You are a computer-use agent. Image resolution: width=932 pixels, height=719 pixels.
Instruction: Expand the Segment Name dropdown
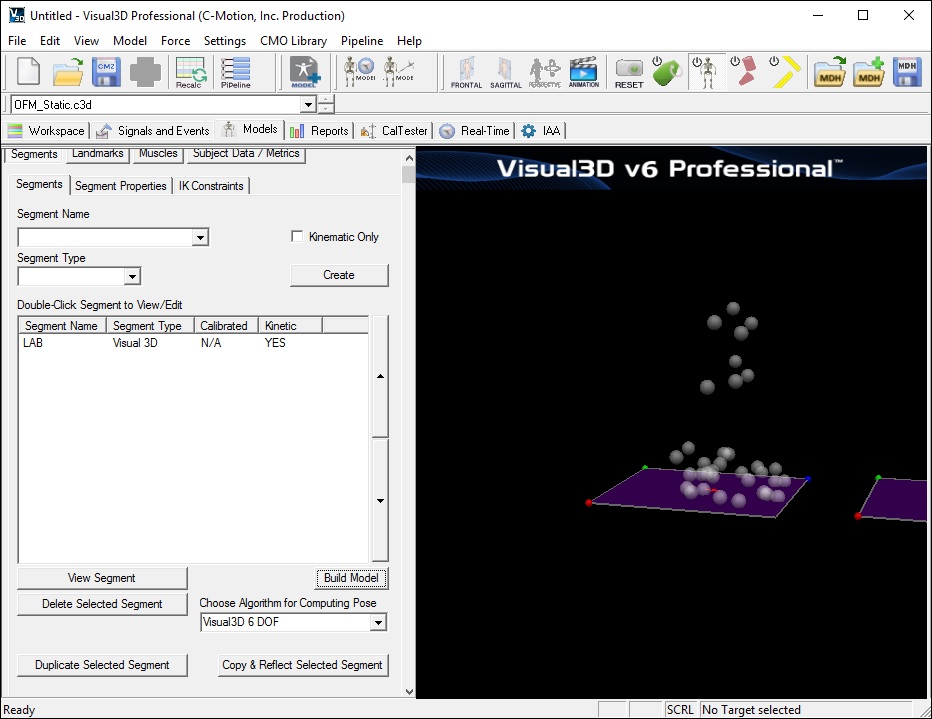coord(200,238)
